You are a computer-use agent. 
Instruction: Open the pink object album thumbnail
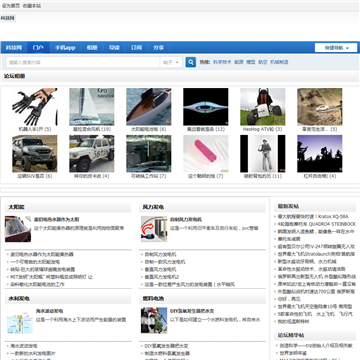[x=206, y=154]
